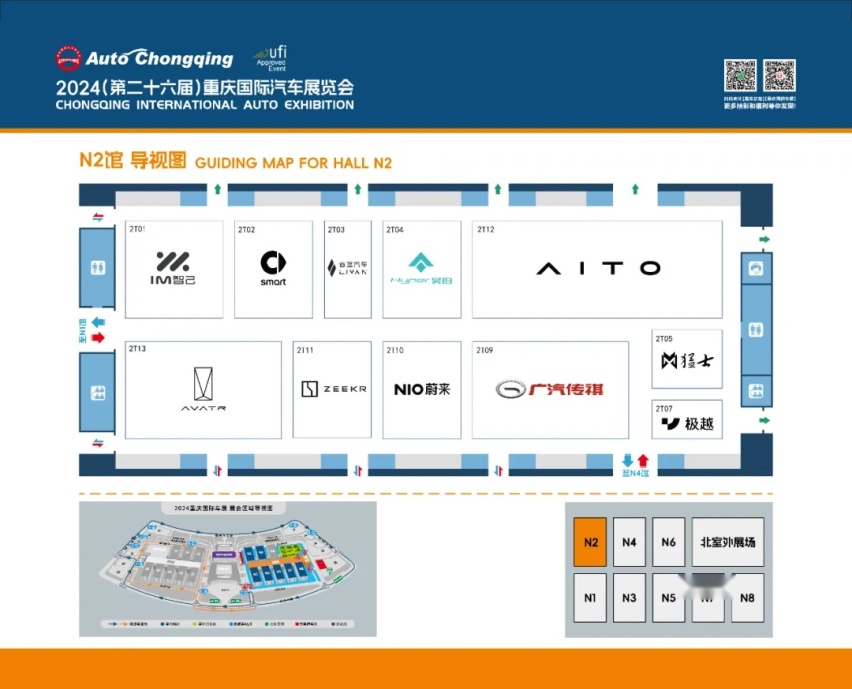The height and width of the screenshot is (689, 852).
Task: Click booth number 2T01
Action: click(137, 229)
